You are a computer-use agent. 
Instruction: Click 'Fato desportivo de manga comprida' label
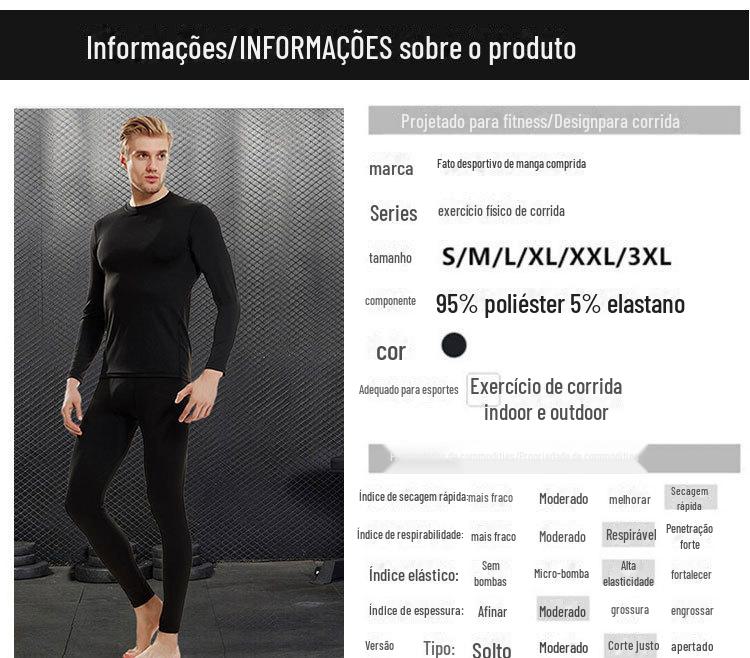click(511, 164)
